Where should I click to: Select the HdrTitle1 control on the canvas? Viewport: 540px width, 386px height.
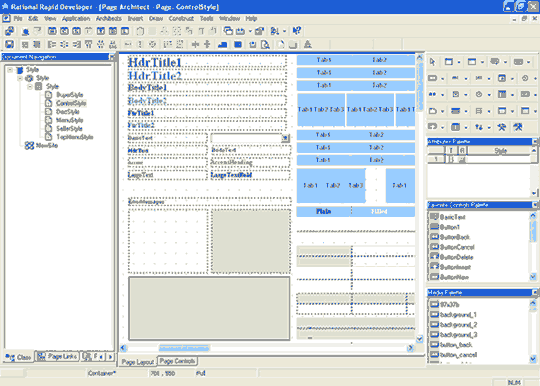tap(207, 62)
